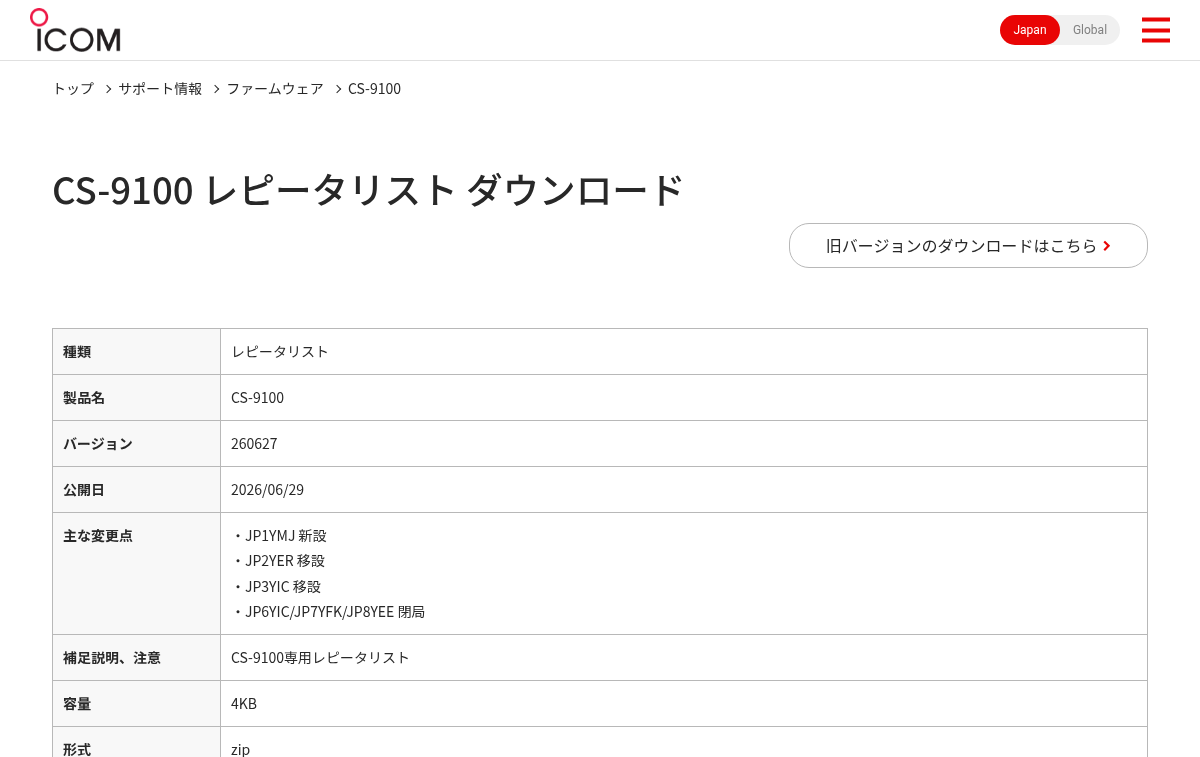The width and height of the screenshot is (1200, 757).
Task: Click the page title CS-9100 レピータリスト ダウンロード
Action: (x=368, y=190)
